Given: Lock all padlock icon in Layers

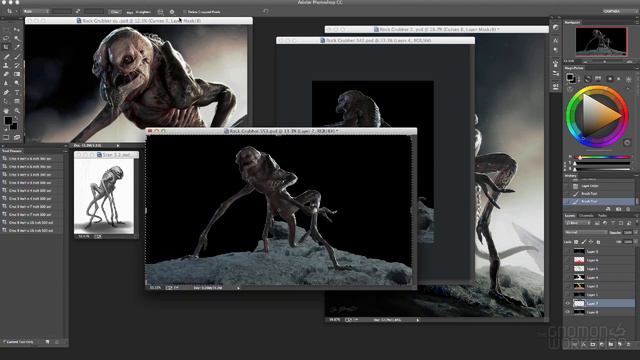Looking at the screenshot, I should pyautogui.click(x=598, y=242).
